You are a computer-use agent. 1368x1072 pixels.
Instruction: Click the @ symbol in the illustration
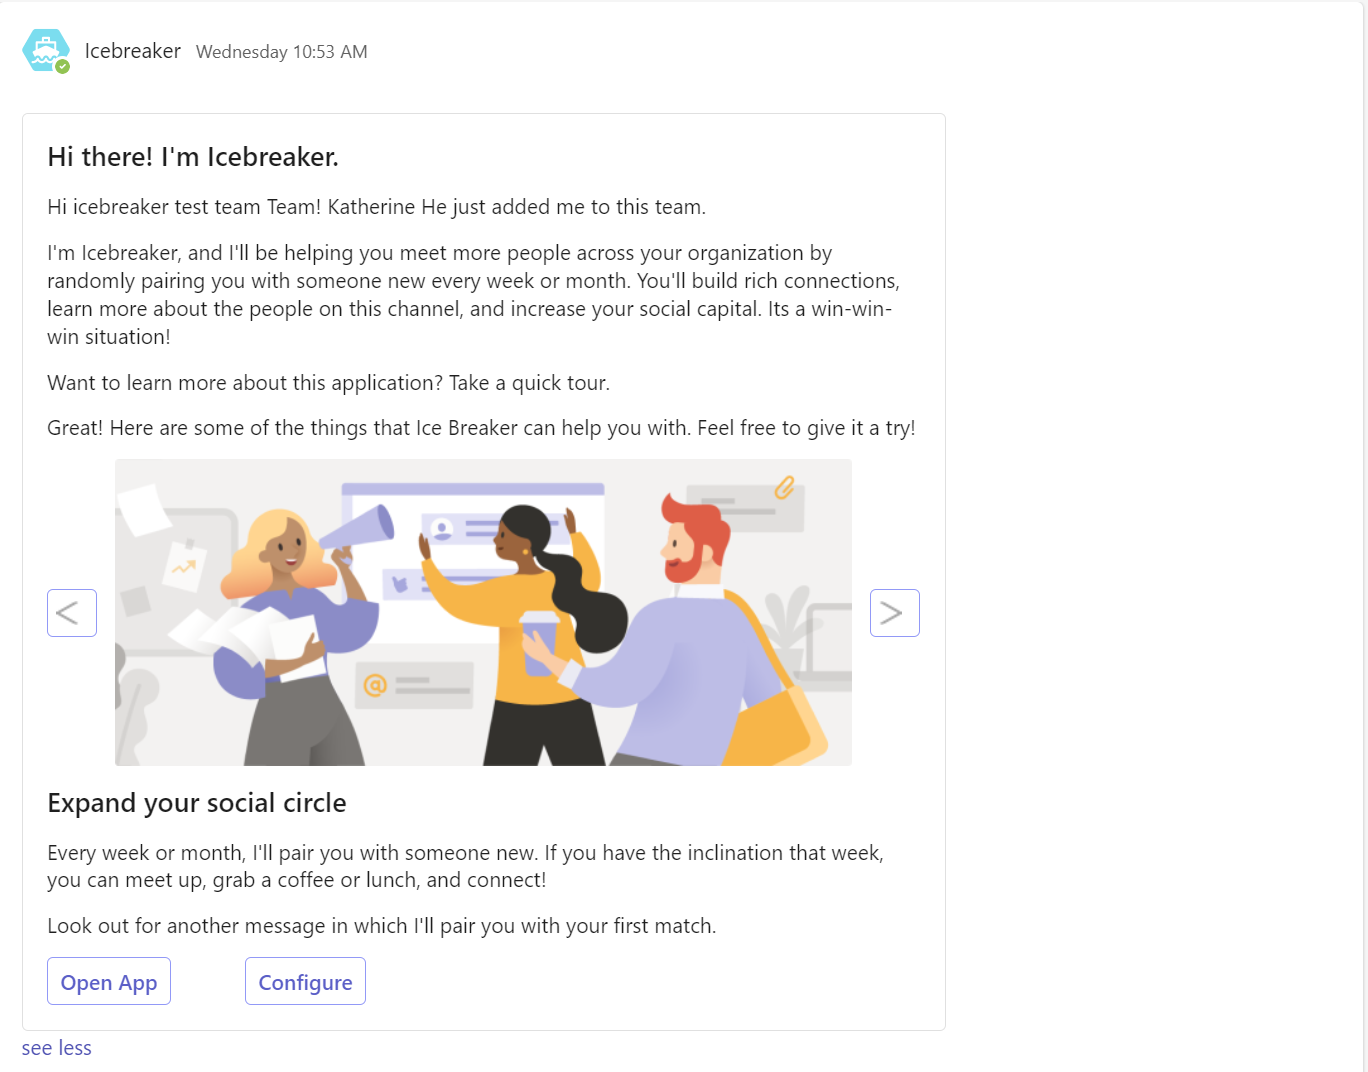374,685
